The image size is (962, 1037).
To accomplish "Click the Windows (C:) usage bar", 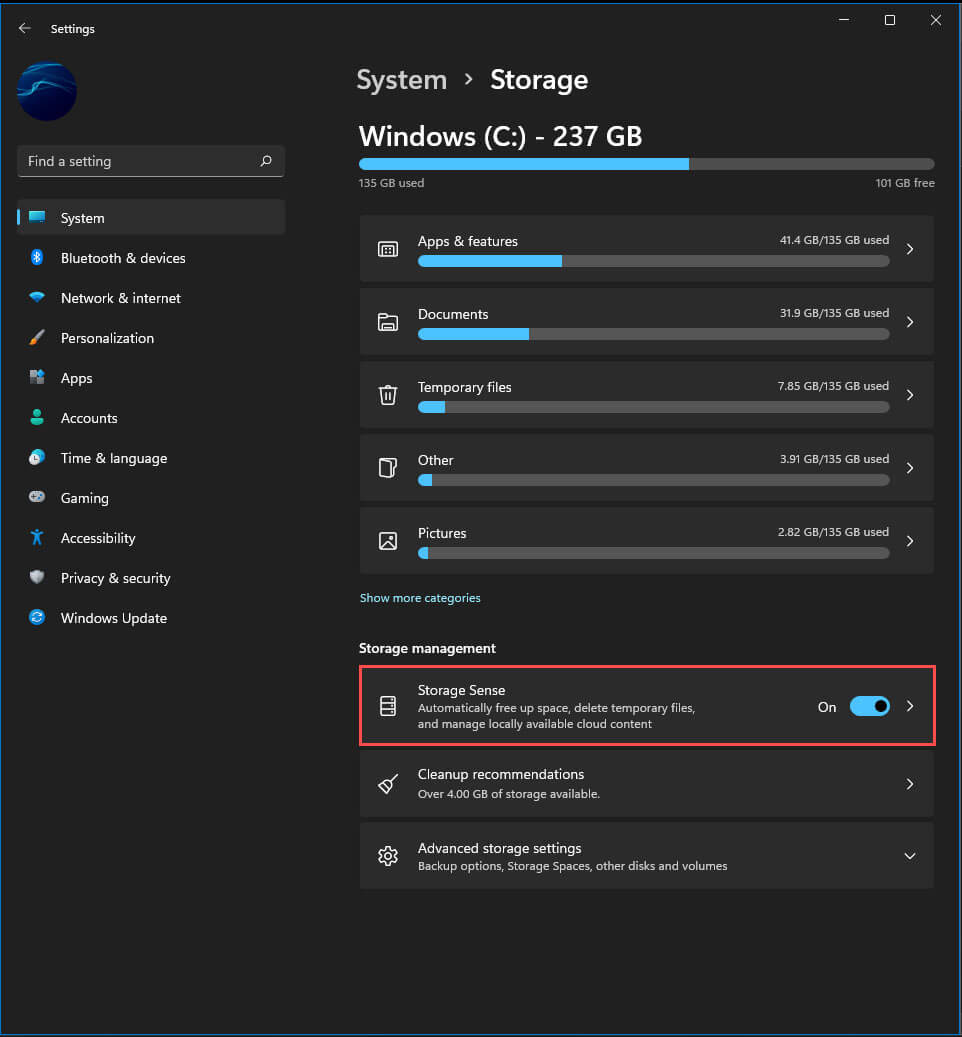I will (647, 164).
